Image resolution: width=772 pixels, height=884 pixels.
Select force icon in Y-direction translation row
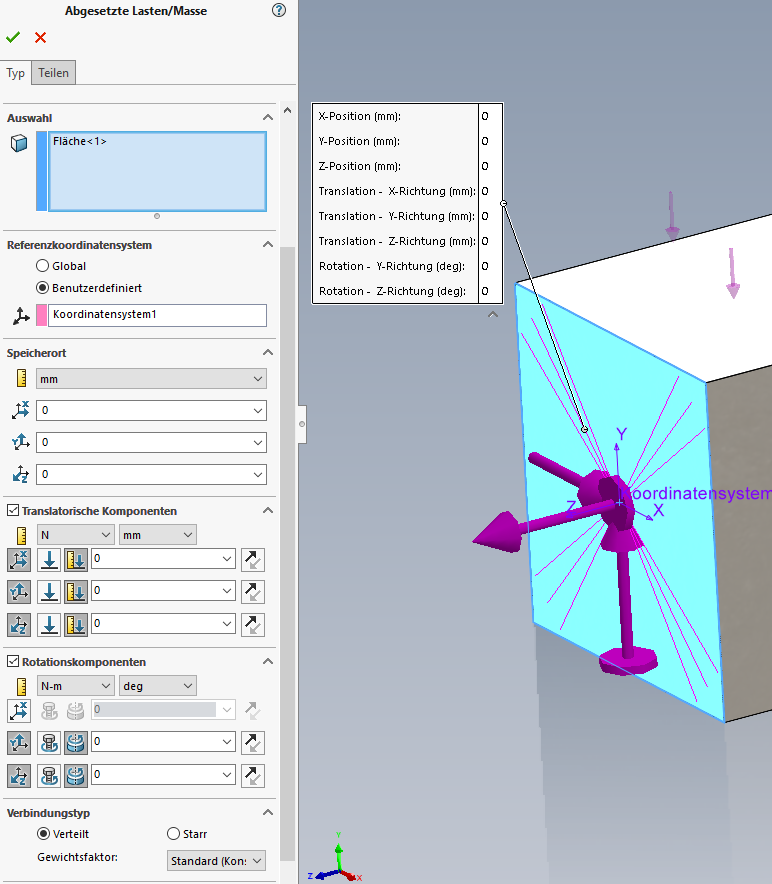click(49, 592)
